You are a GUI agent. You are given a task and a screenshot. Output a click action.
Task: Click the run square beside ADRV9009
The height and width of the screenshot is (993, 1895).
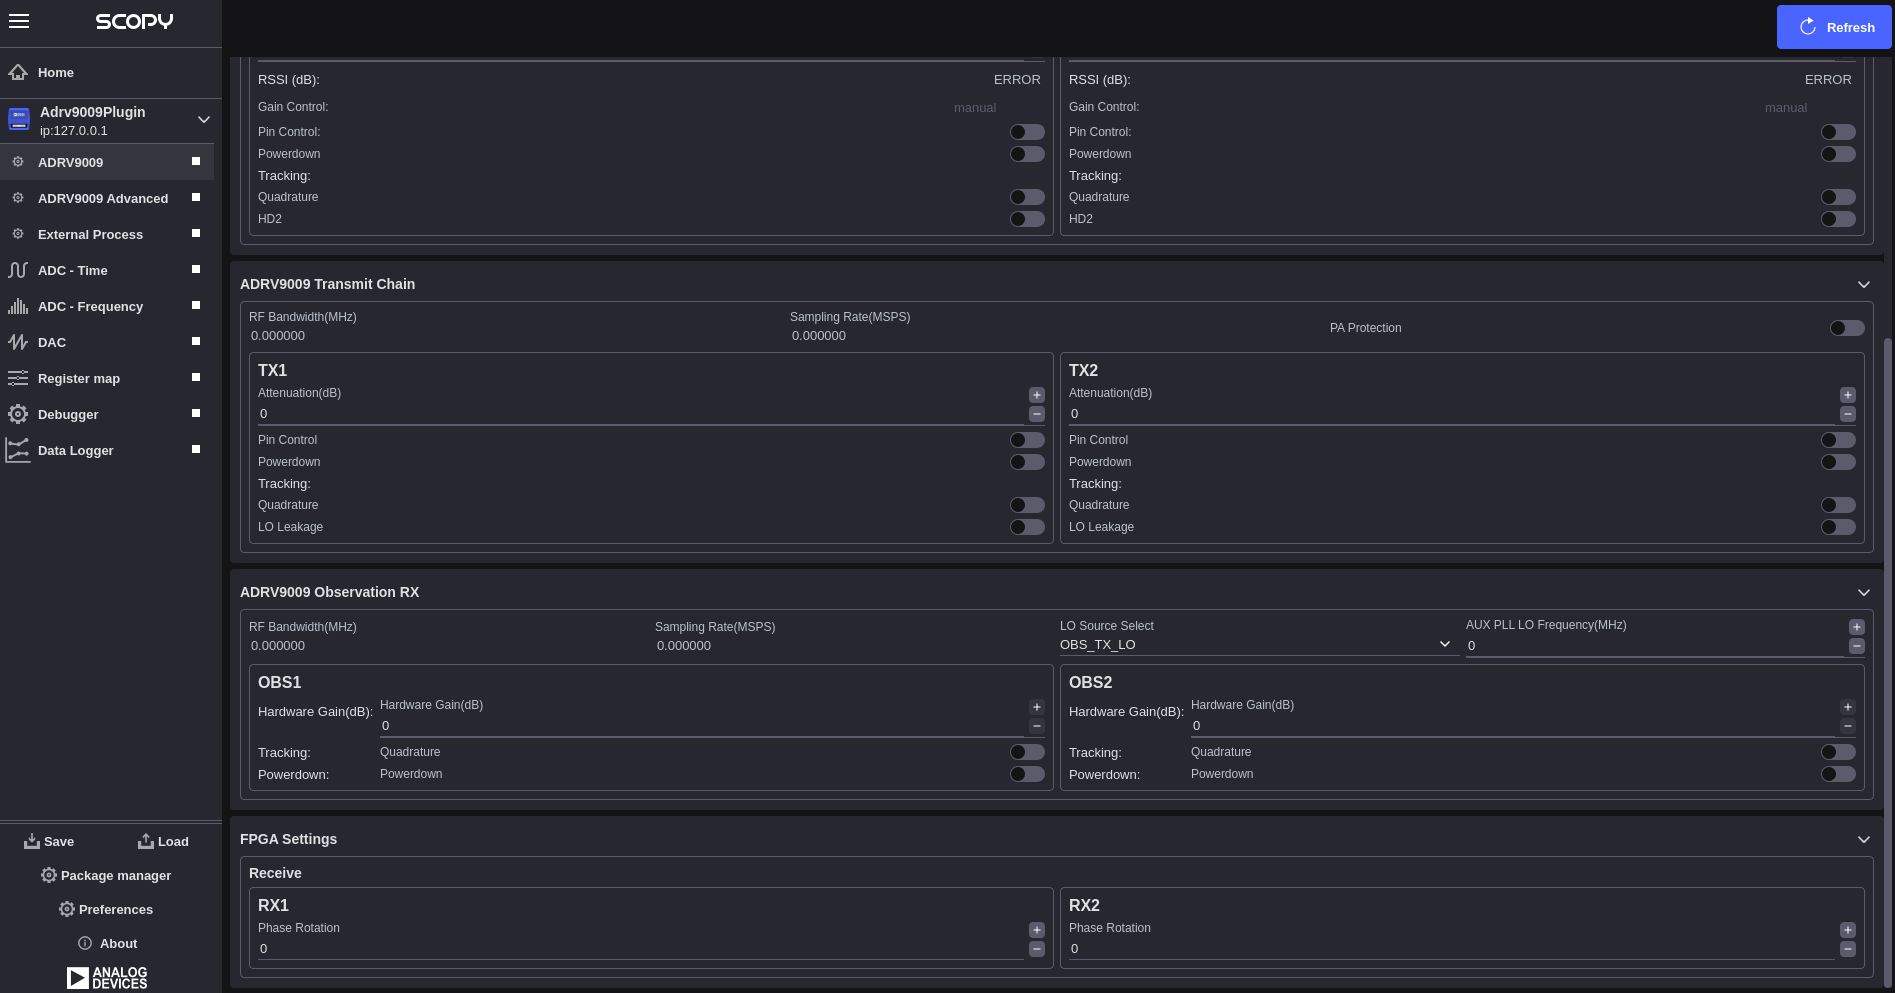coord(196,161)
